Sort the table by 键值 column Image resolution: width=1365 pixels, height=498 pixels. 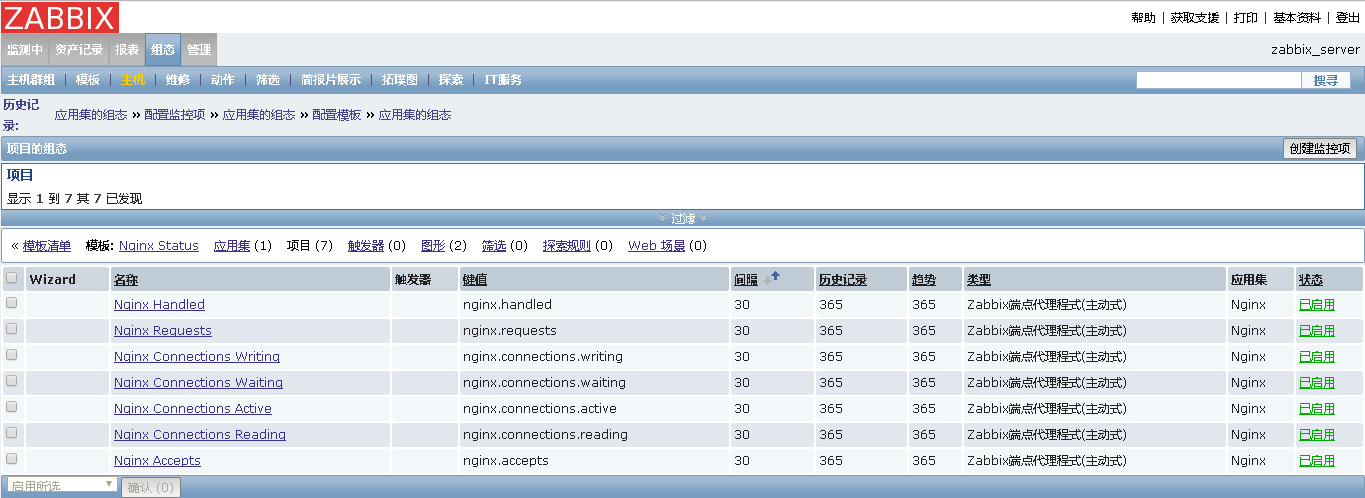point(475,280)
